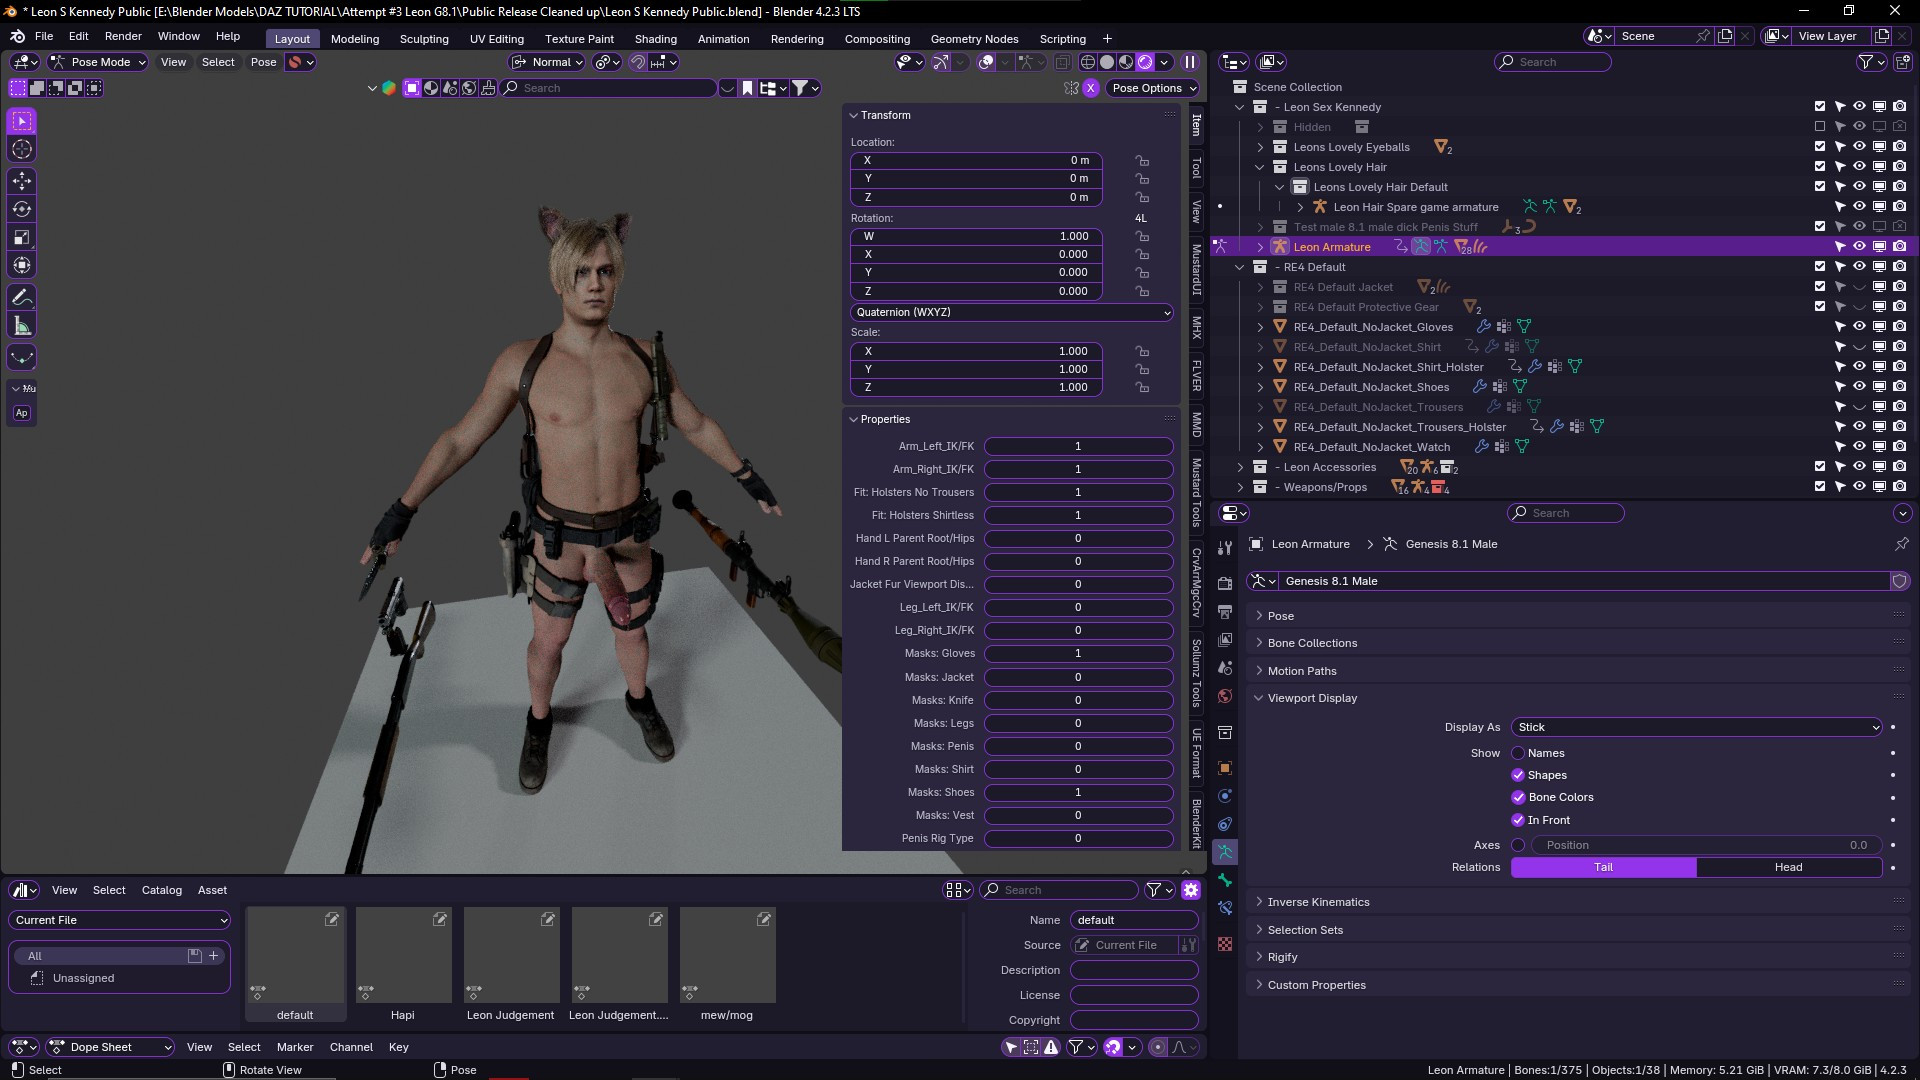
Task: Select the Unassigned catalog
Action: 83,978
